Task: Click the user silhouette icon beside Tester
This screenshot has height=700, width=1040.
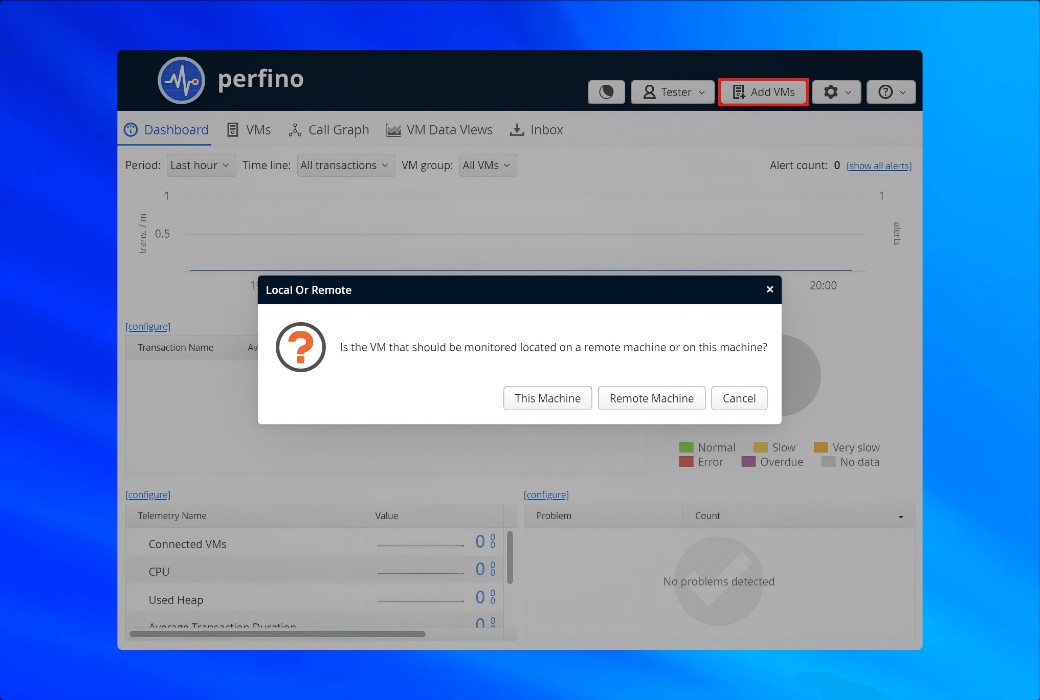Action: click(x=649, y=92)
